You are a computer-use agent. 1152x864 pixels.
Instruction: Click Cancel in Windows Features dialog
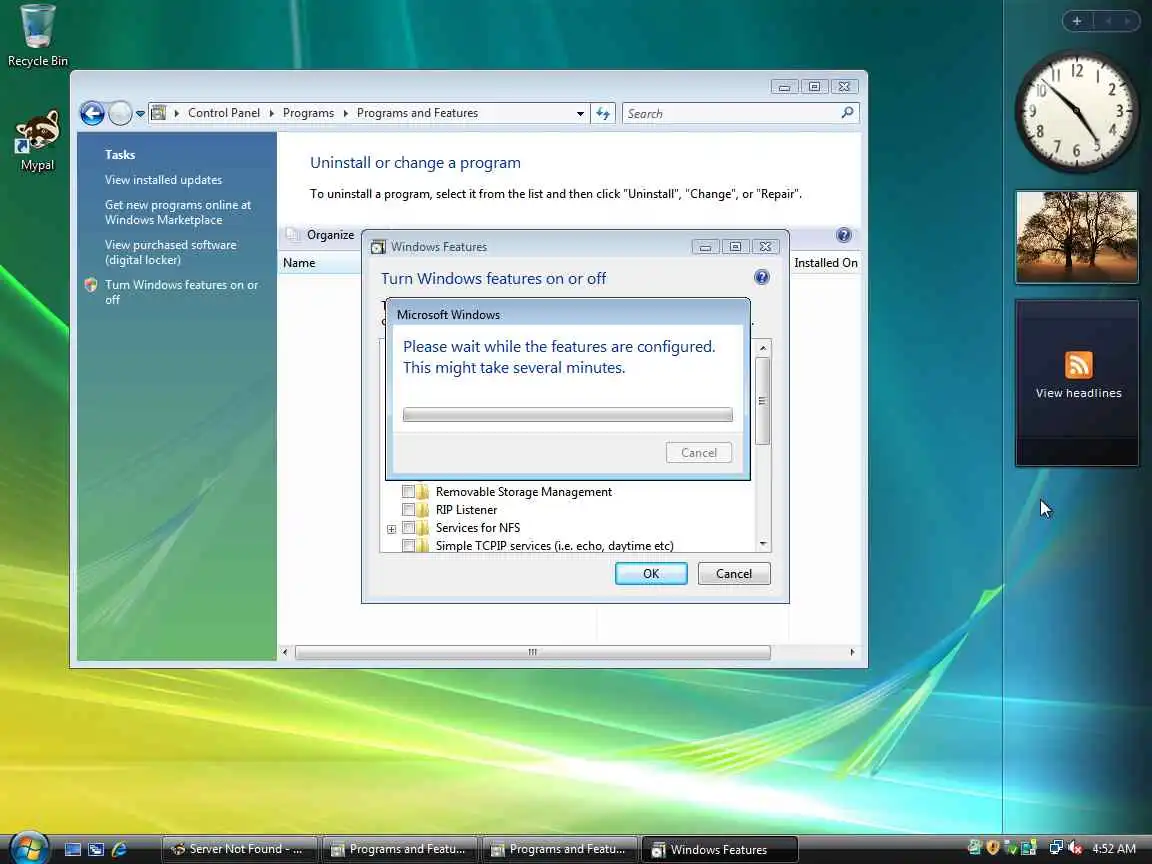(734, 574)
